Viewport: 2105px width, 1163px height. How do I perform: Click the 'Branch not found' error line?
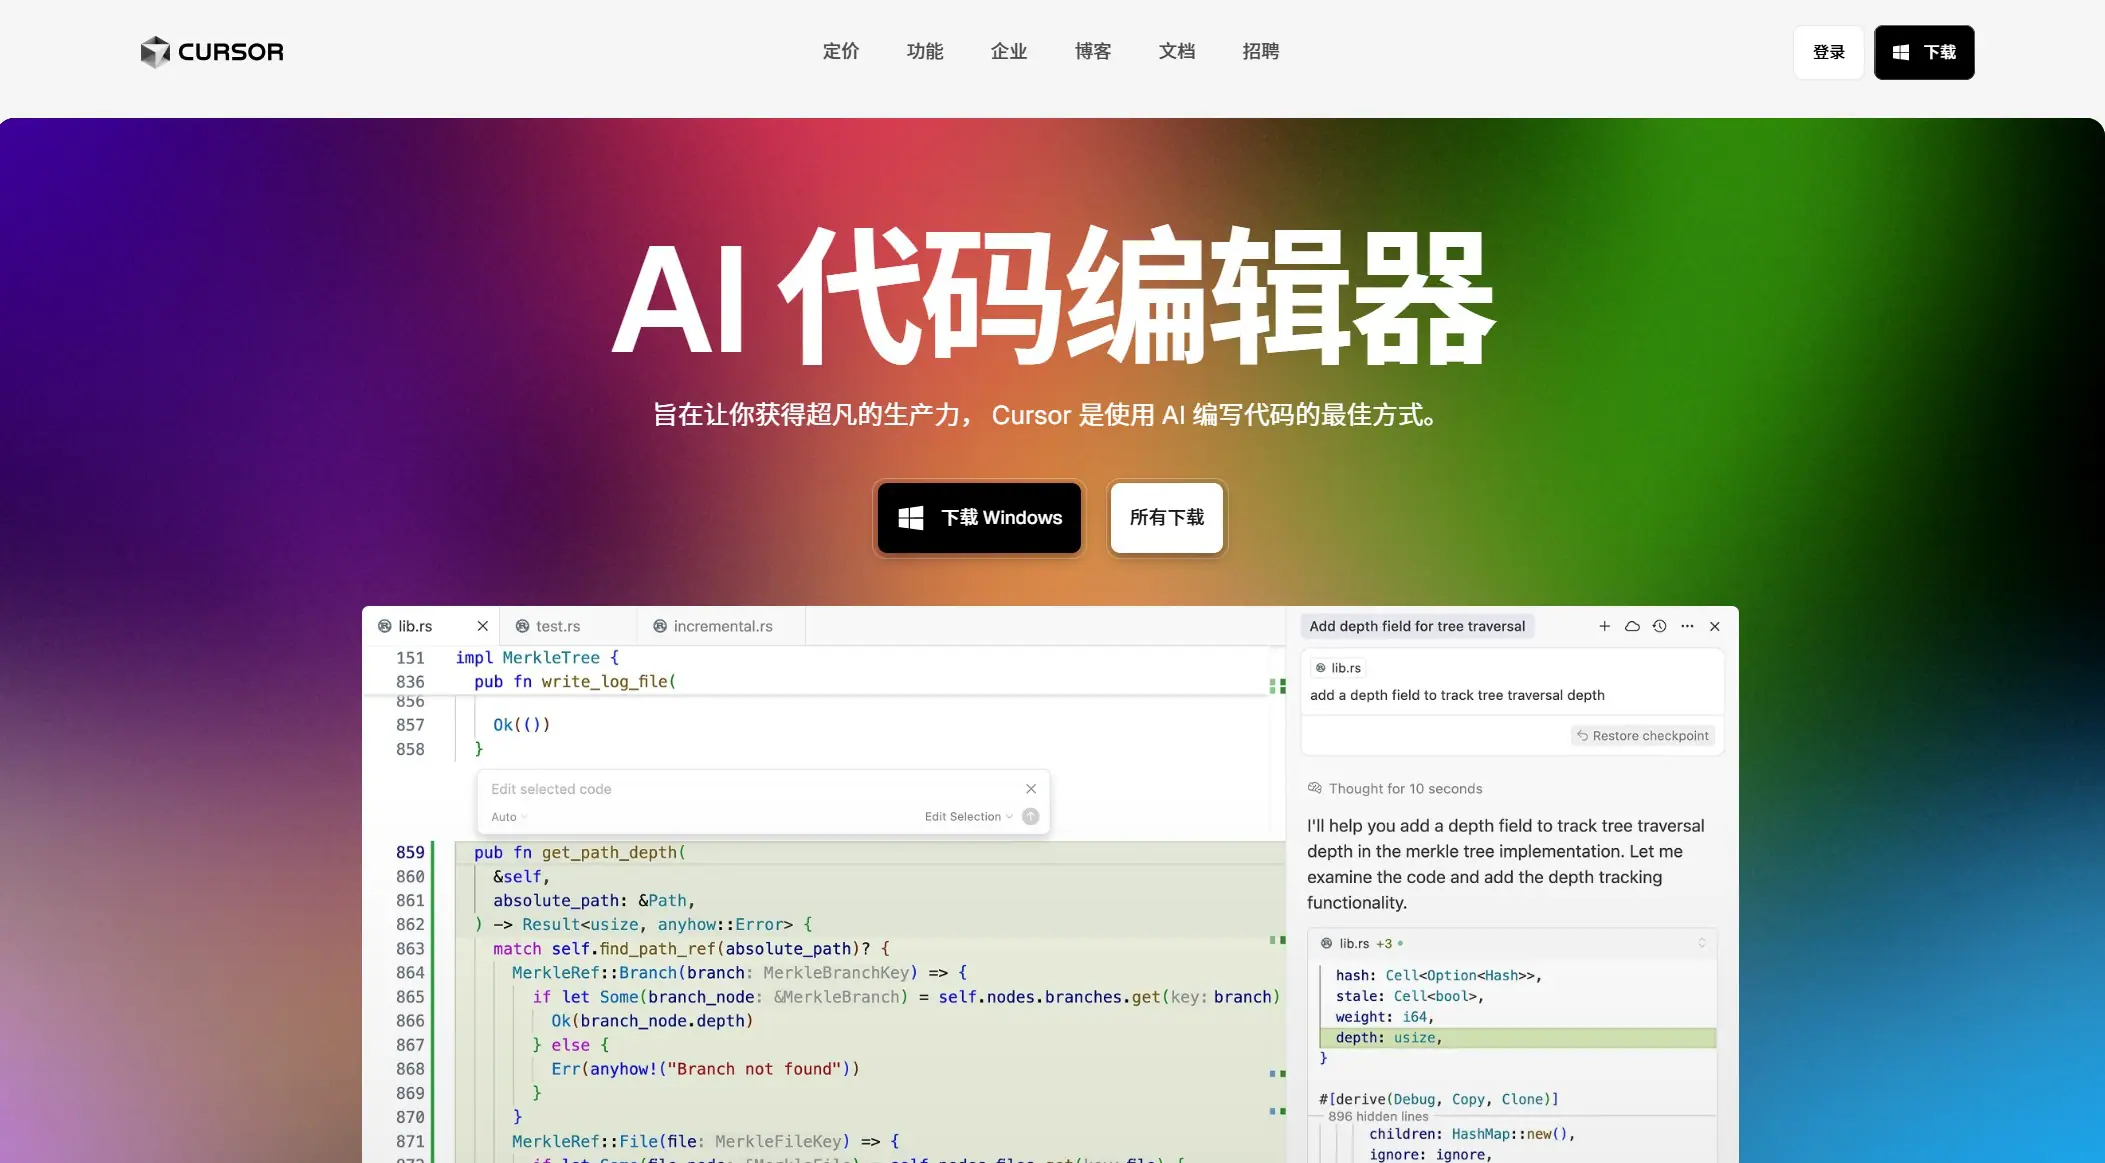[x=705, y=1069]
